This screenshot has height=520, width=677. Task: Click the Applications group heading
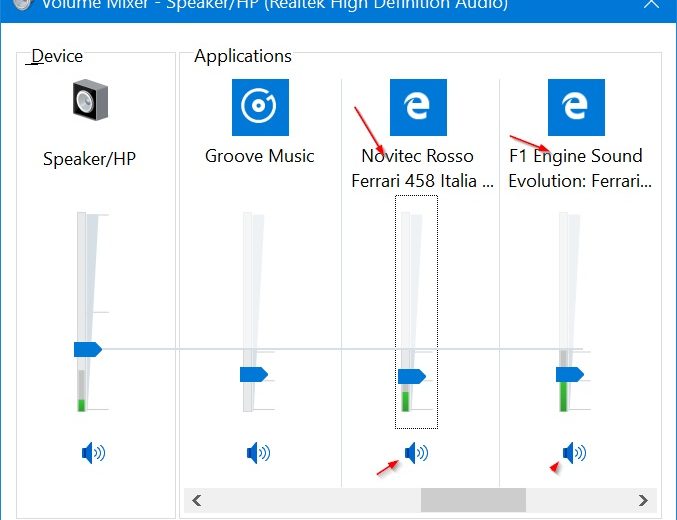243,56
